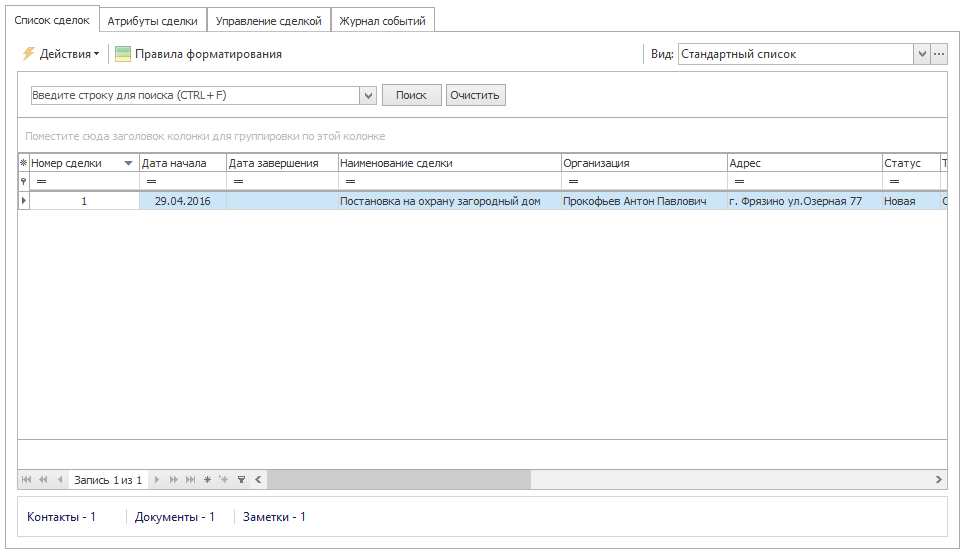Go to last record navigator icon
This screenshot has width=963, height=552.
[x=191, y=480]
